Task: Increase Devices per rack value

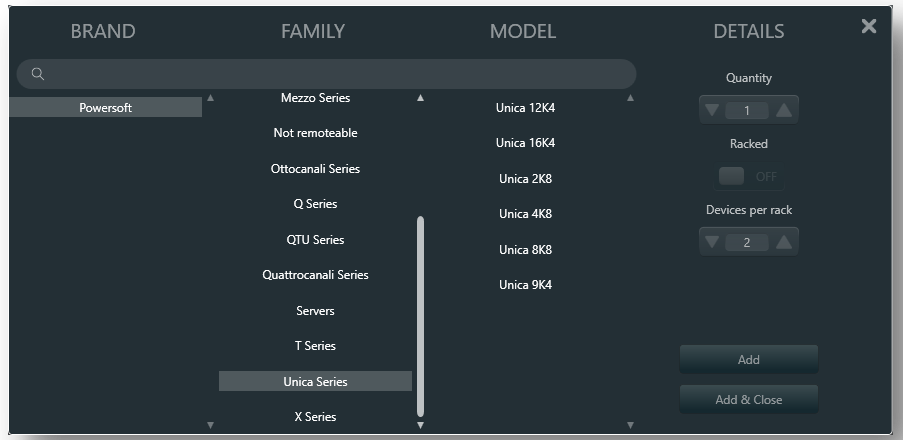Action: [784, 242]
